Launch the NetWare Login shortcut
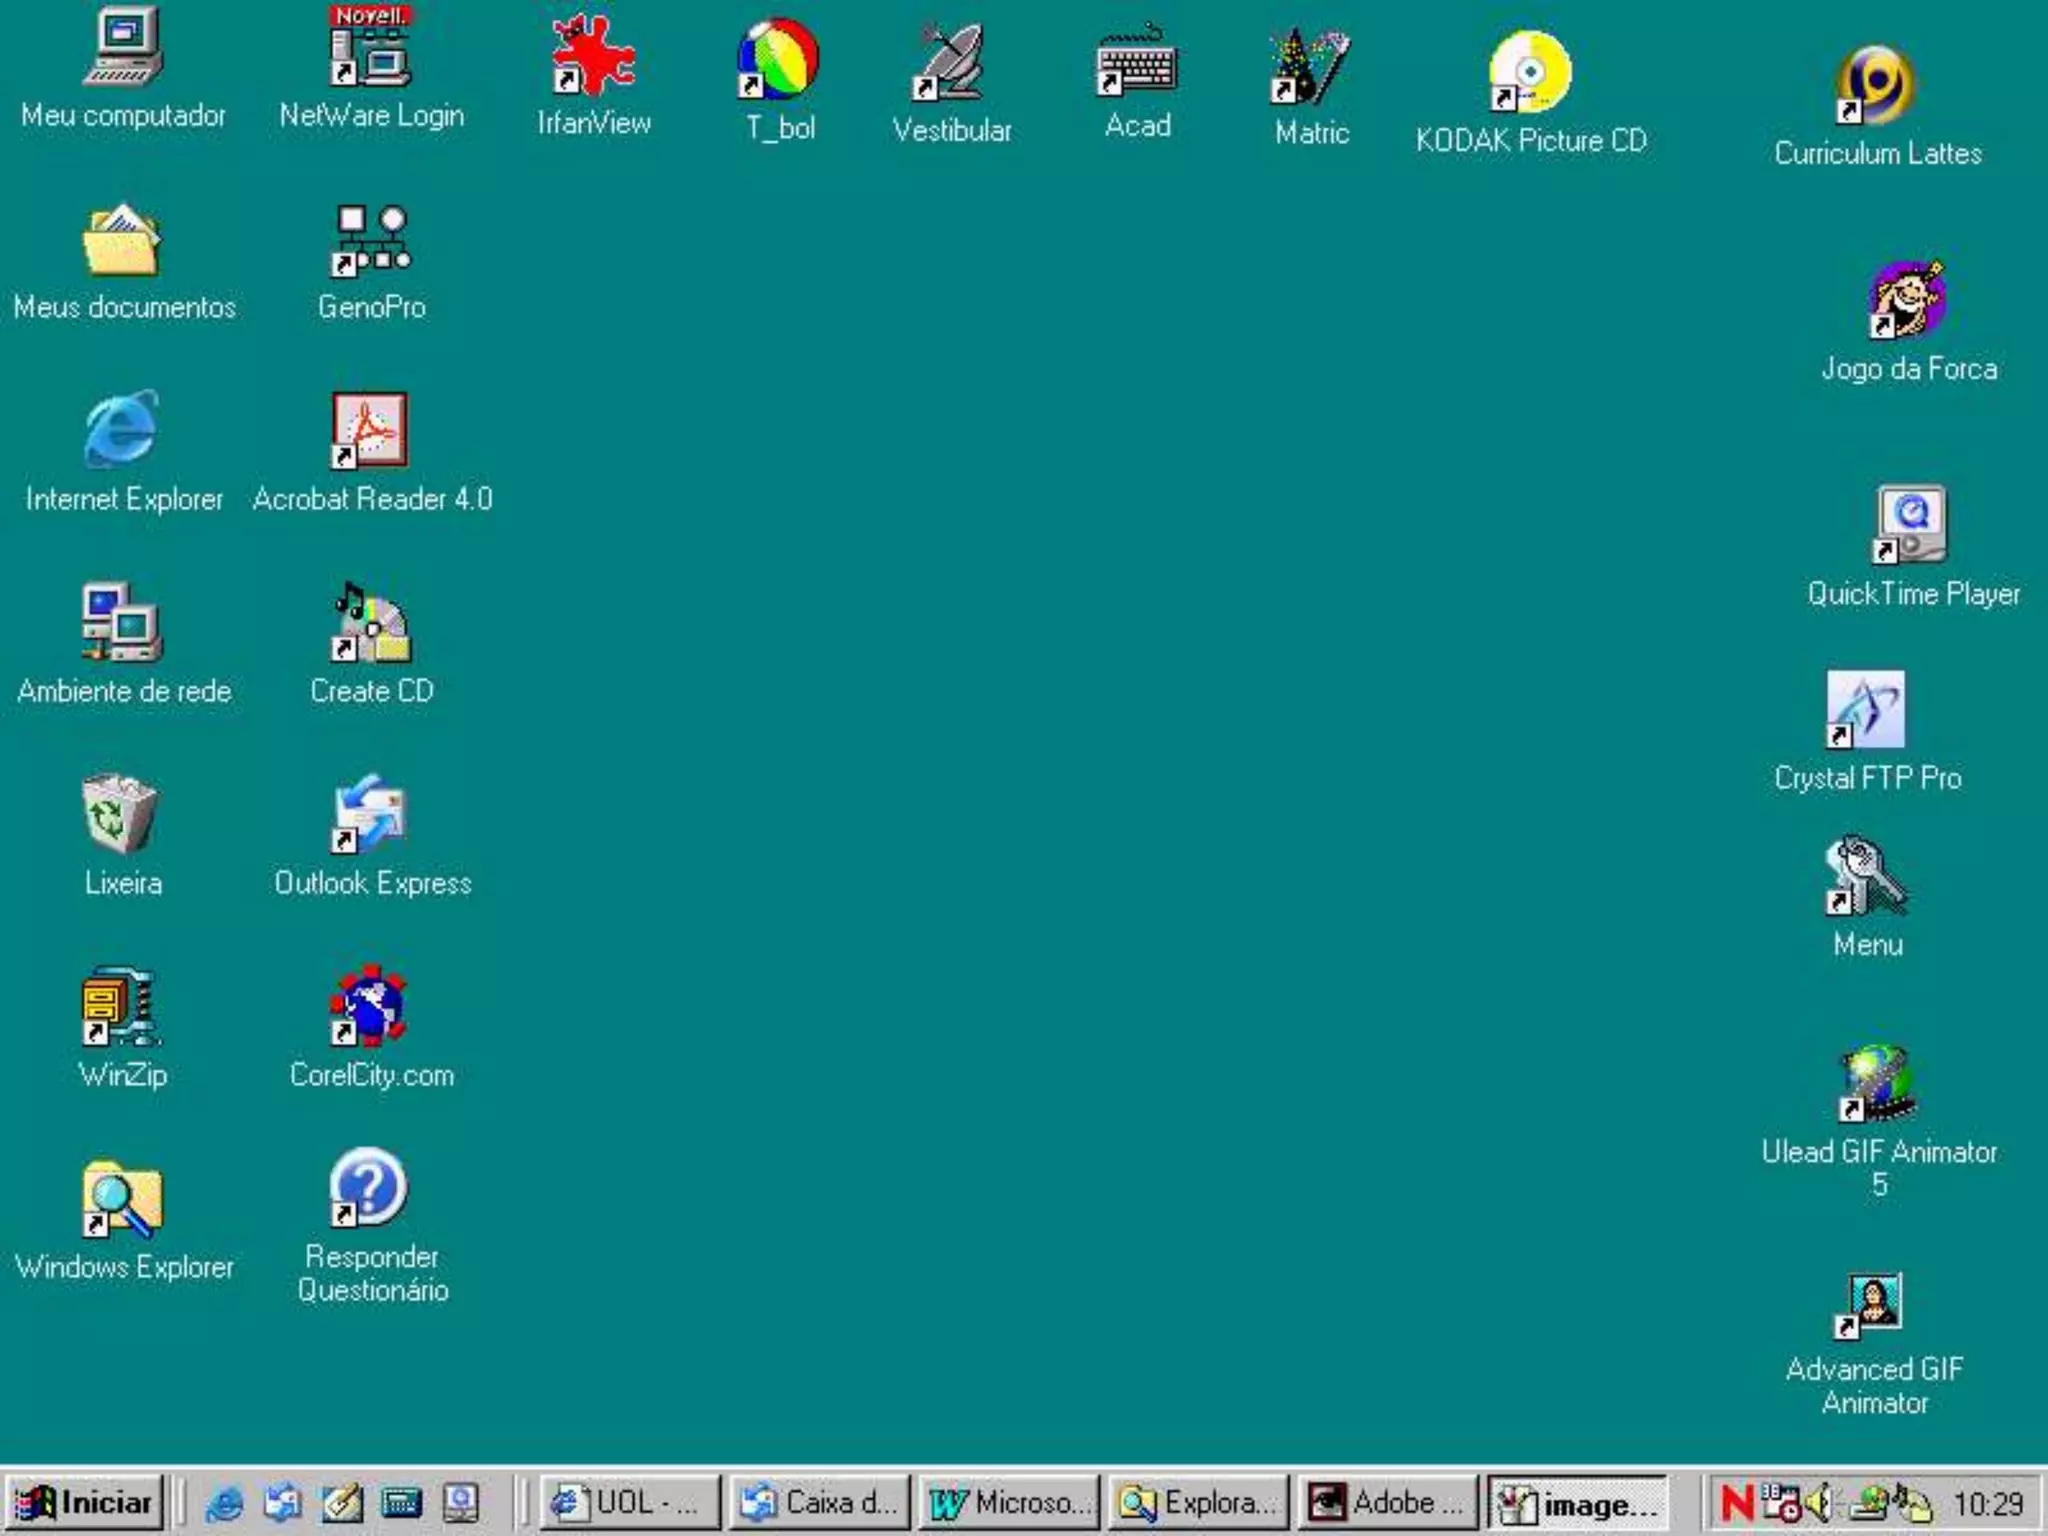 [x=371, y=50]
